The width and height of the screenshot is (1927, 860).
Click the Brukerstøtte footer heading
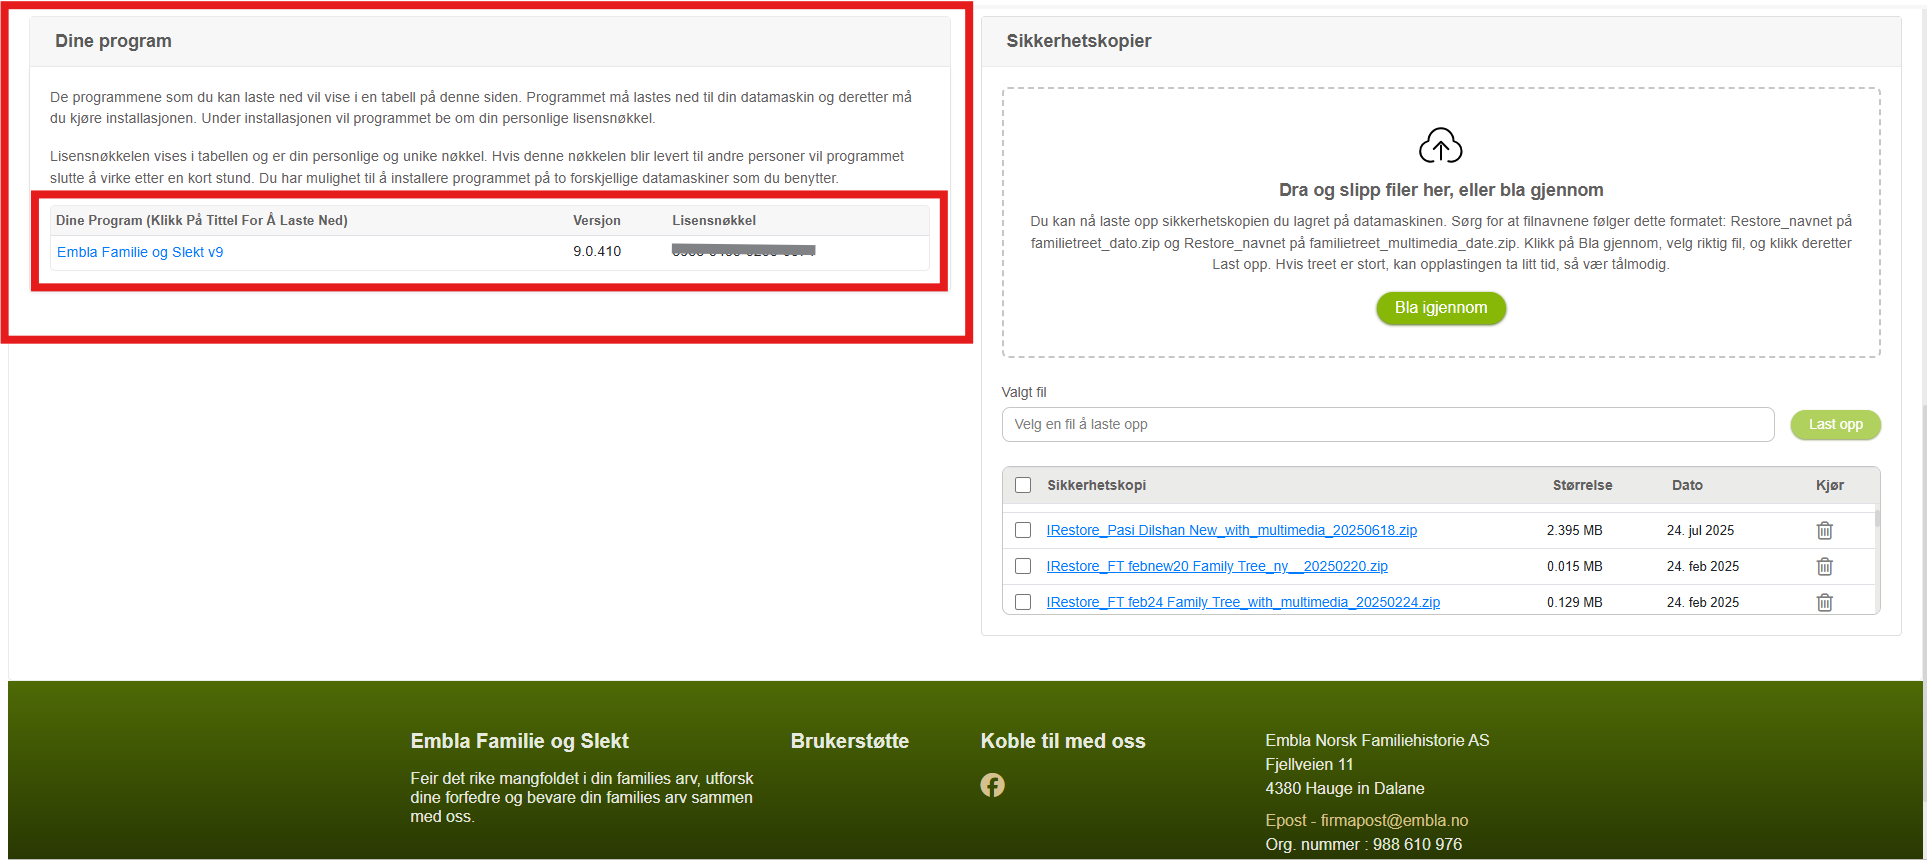(x=849, y=741)
